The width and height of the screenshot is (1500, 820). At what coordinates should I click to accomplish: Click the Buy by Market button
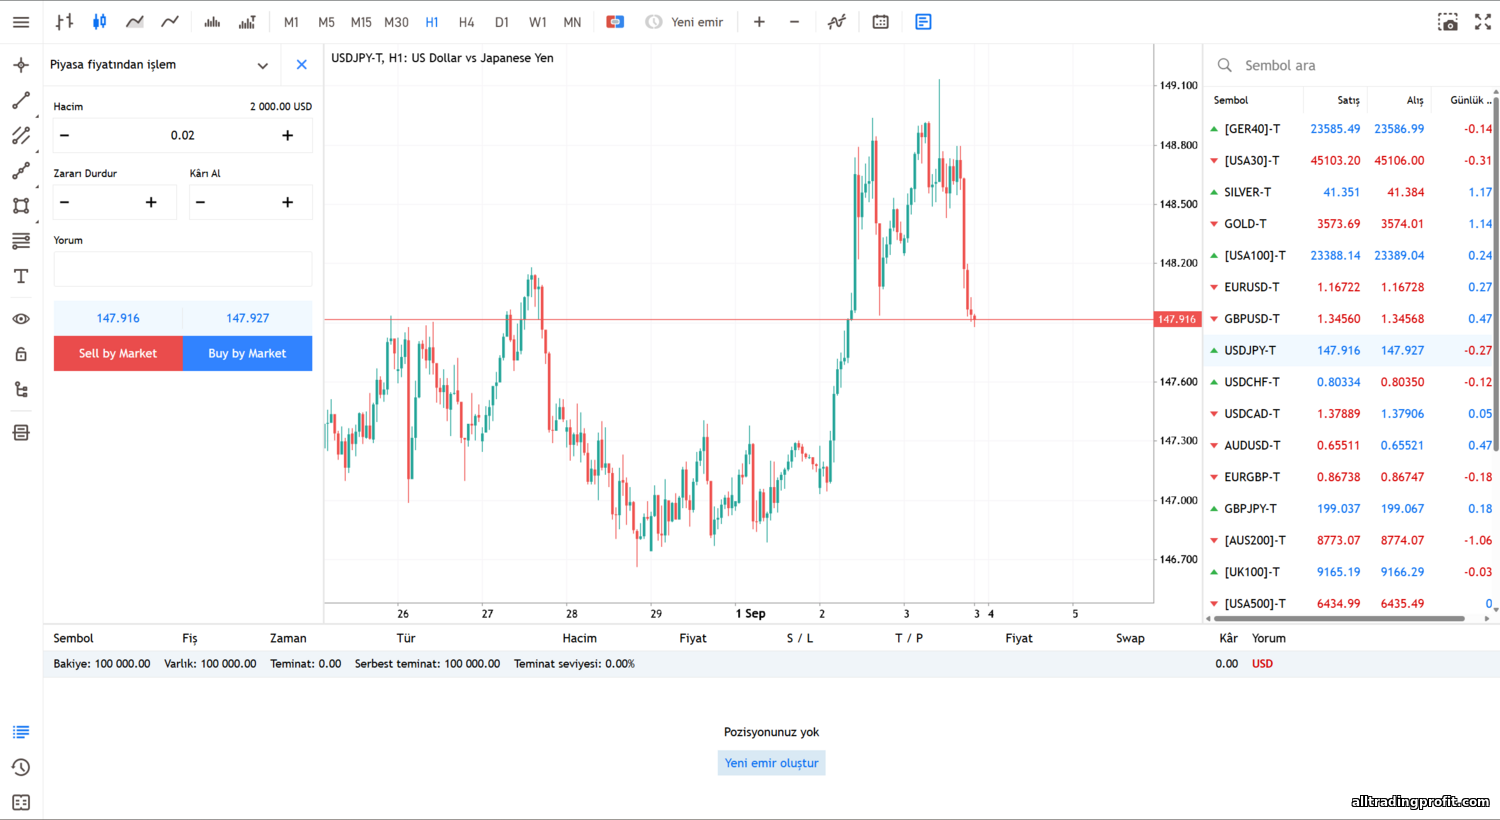[x=247, y=353]
